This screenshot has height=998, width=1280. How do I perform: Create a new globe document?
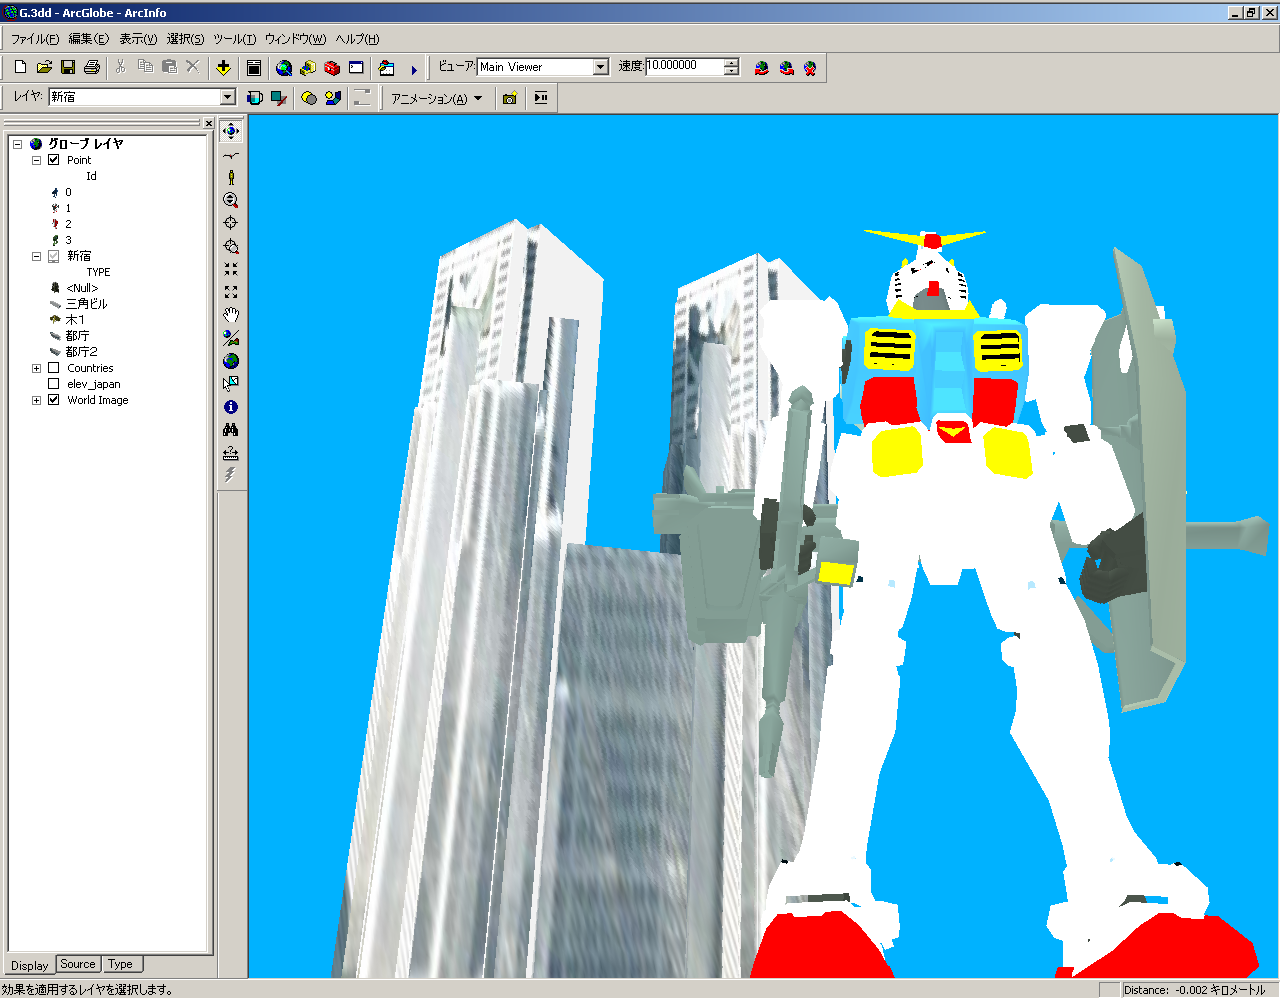click(x=20, y=67)
